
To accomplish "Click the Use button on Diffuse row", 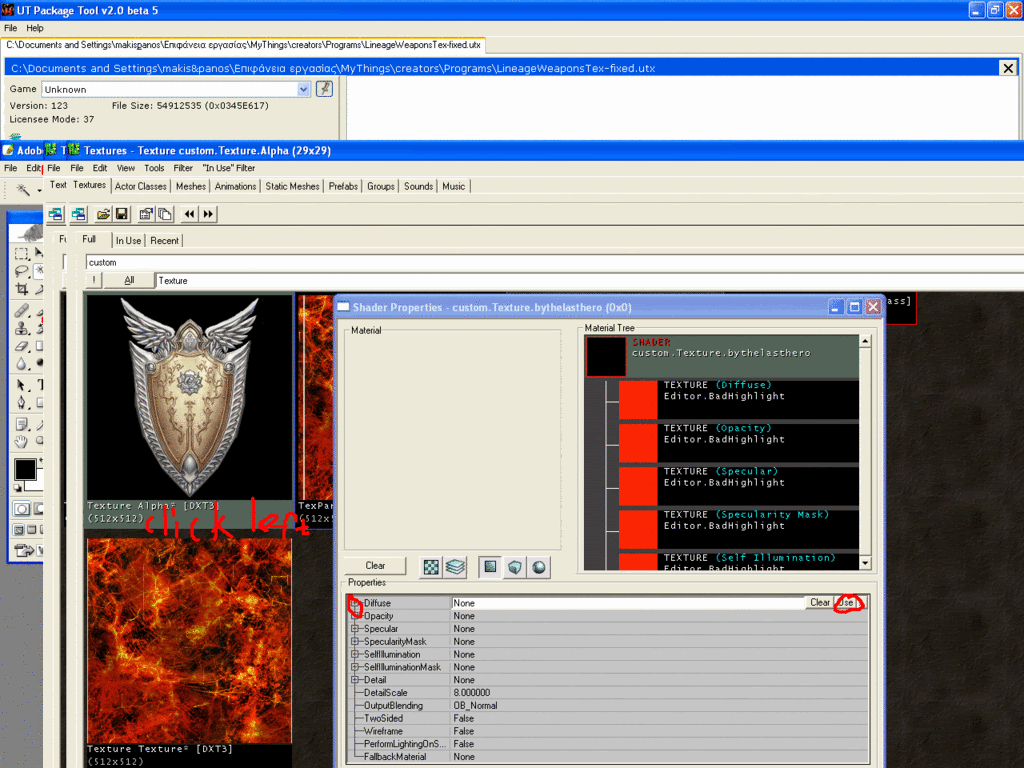I will pos(848,603).
